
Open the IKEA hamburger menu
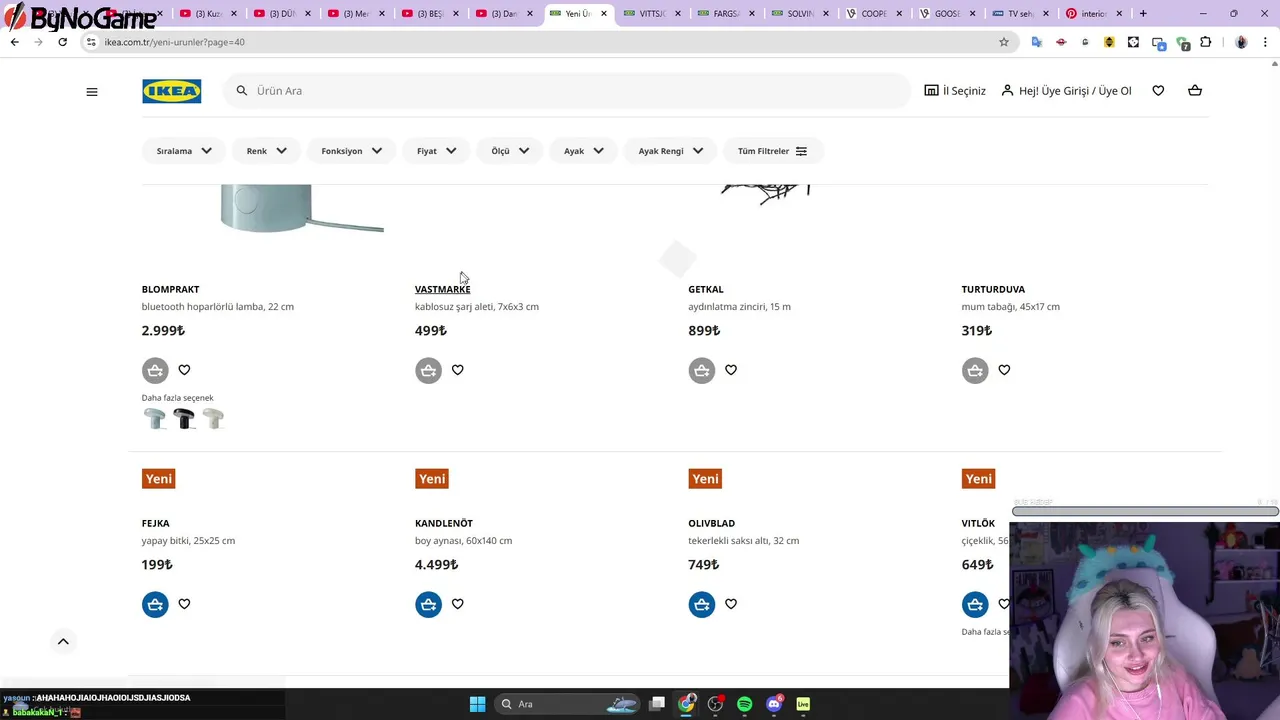(x=92, y=91)
